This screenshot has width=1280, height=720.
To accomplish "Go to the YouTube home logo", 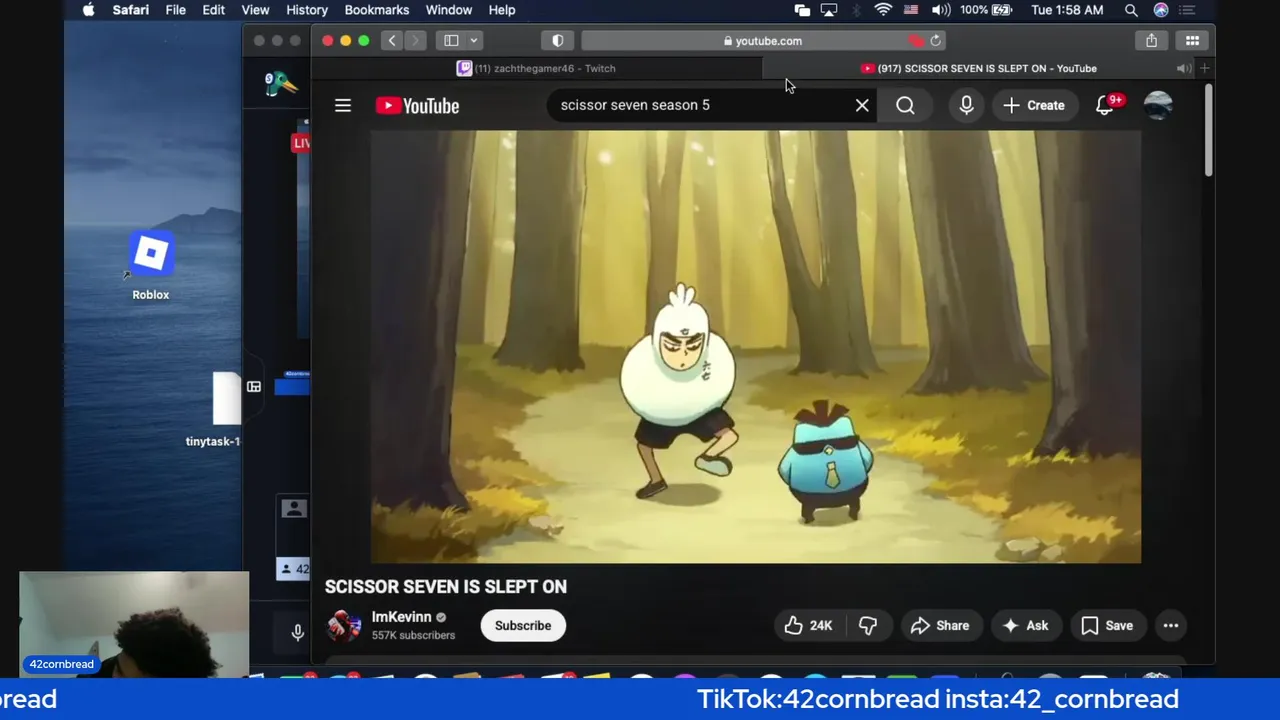I will tap(417, 105).
